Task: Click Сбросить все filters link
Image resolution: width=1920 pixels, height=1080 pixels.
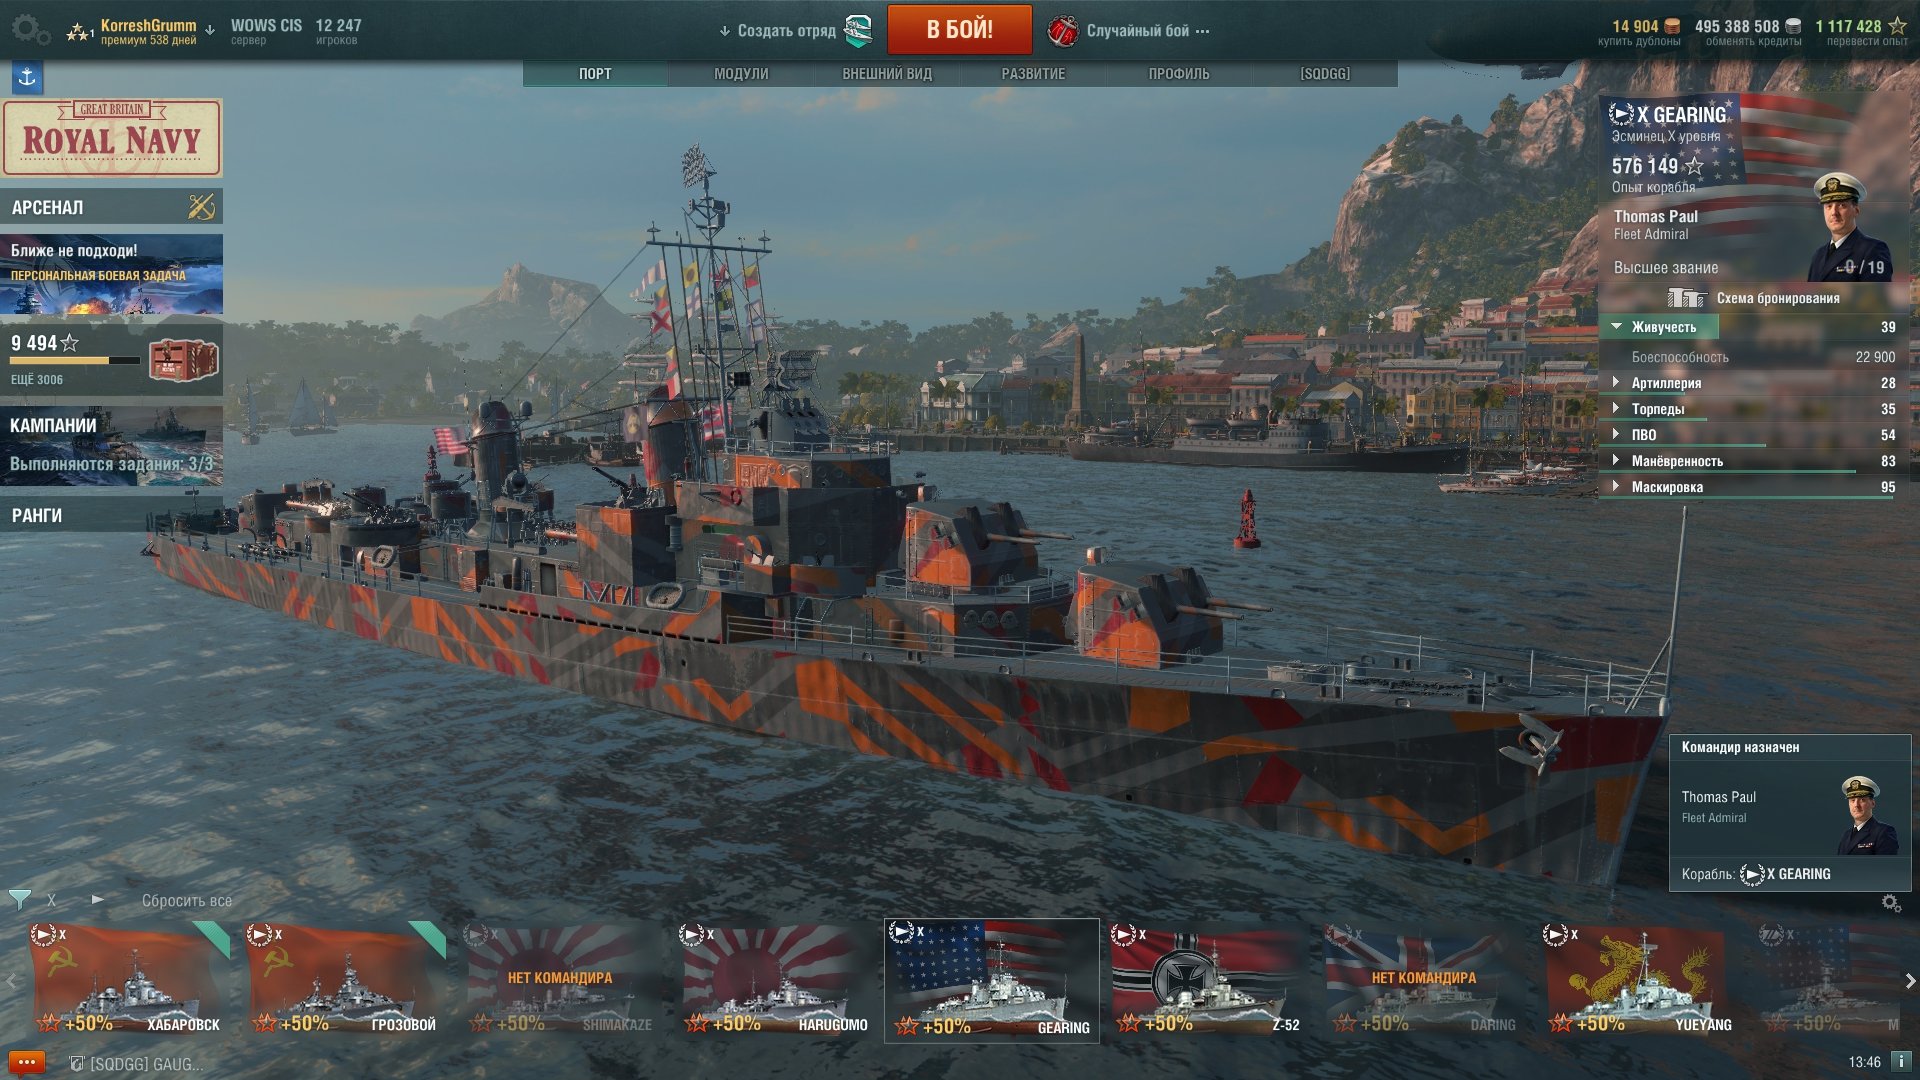Action: [187, 901]
